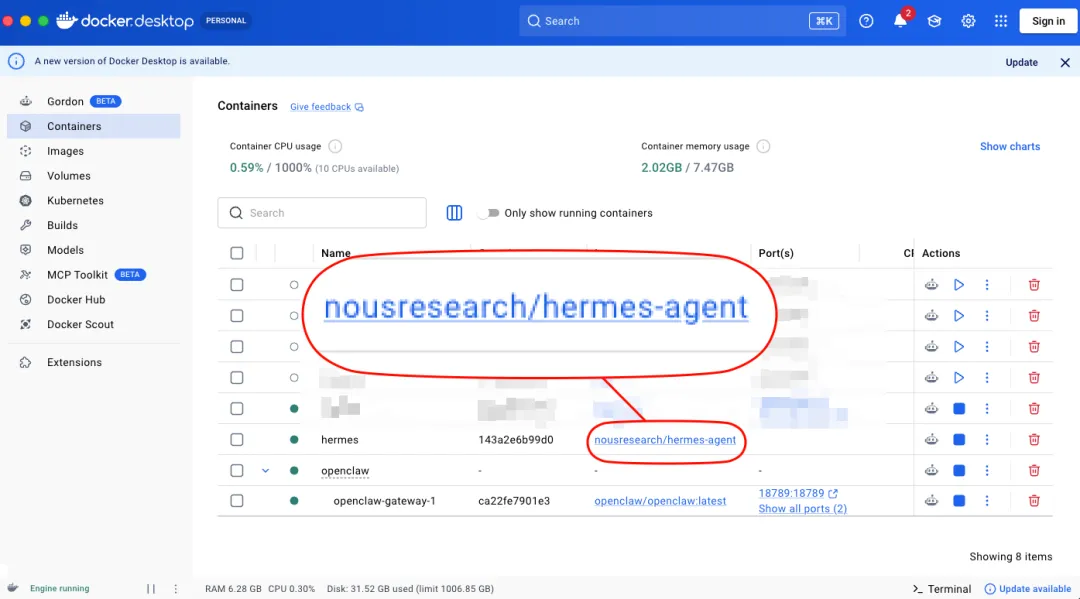The width and height of the screenshot is (1080, 599).
Task: Delete the openclaw container group
Action: [1034, 470]
